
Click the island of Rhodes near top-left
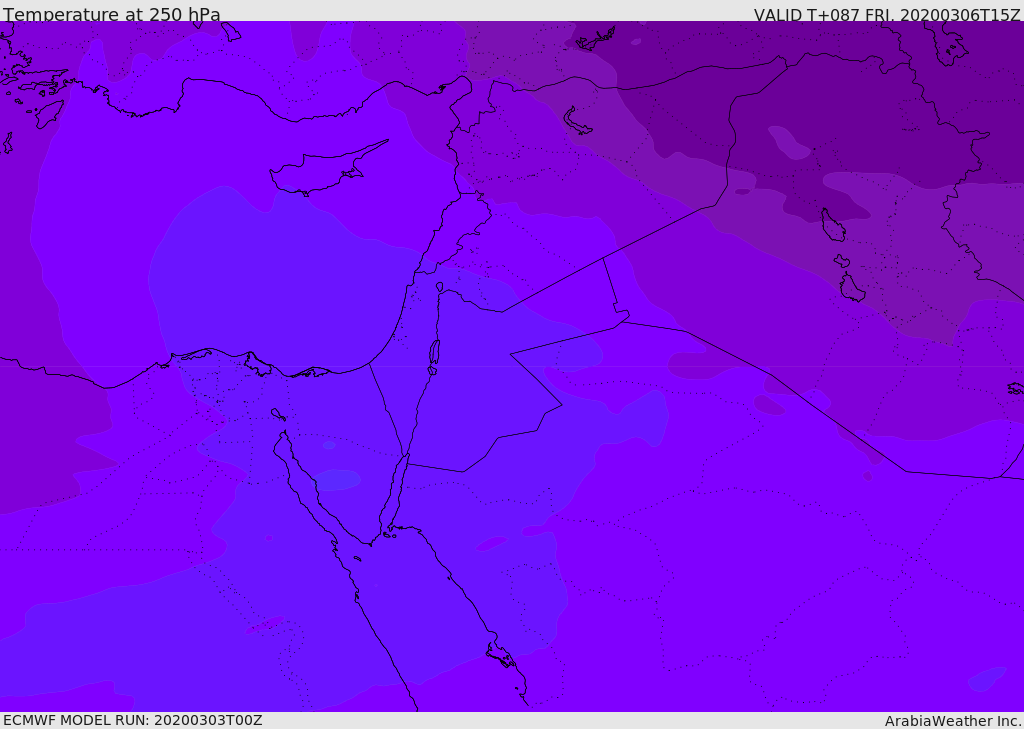(x=48, y=113)
